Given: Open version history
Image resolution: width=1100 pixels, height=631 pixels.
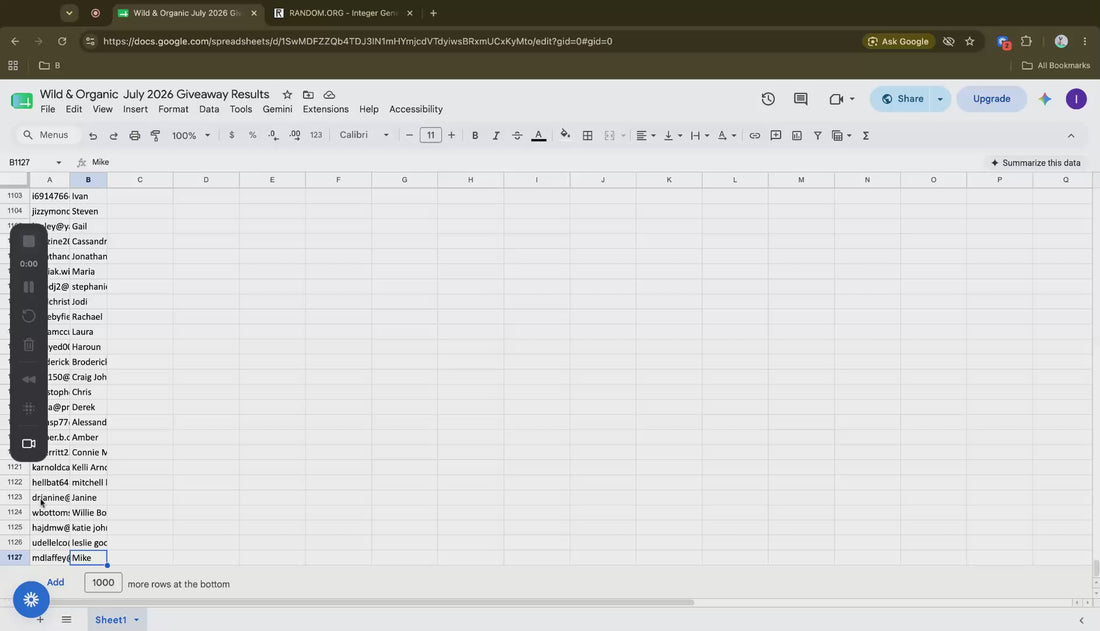Looking at the screenshot, I should point(768,99).
